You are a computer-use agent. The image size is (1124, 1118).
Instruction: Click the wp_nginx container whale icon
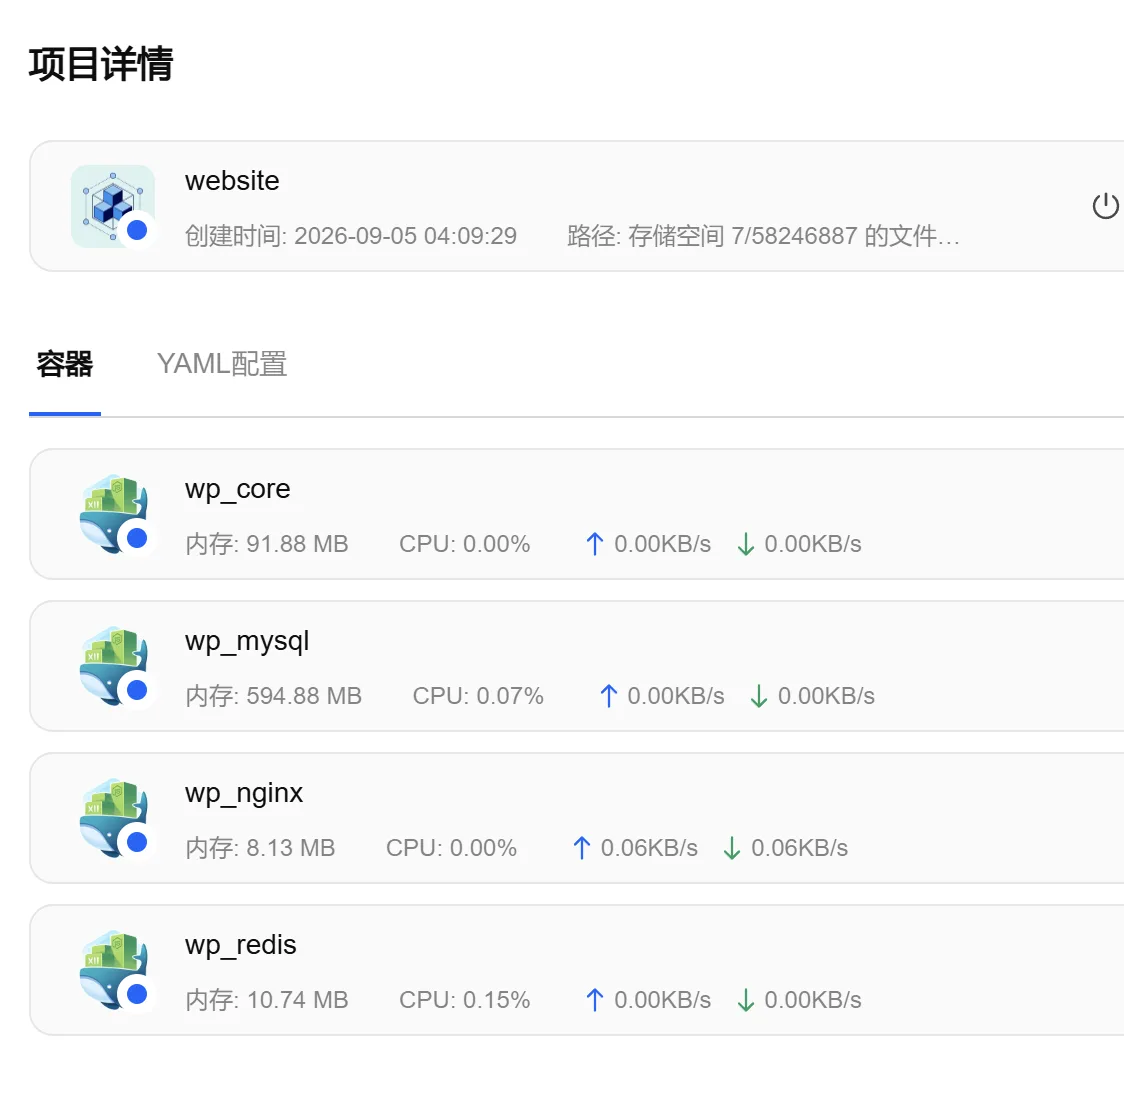(x=113, y=818)
